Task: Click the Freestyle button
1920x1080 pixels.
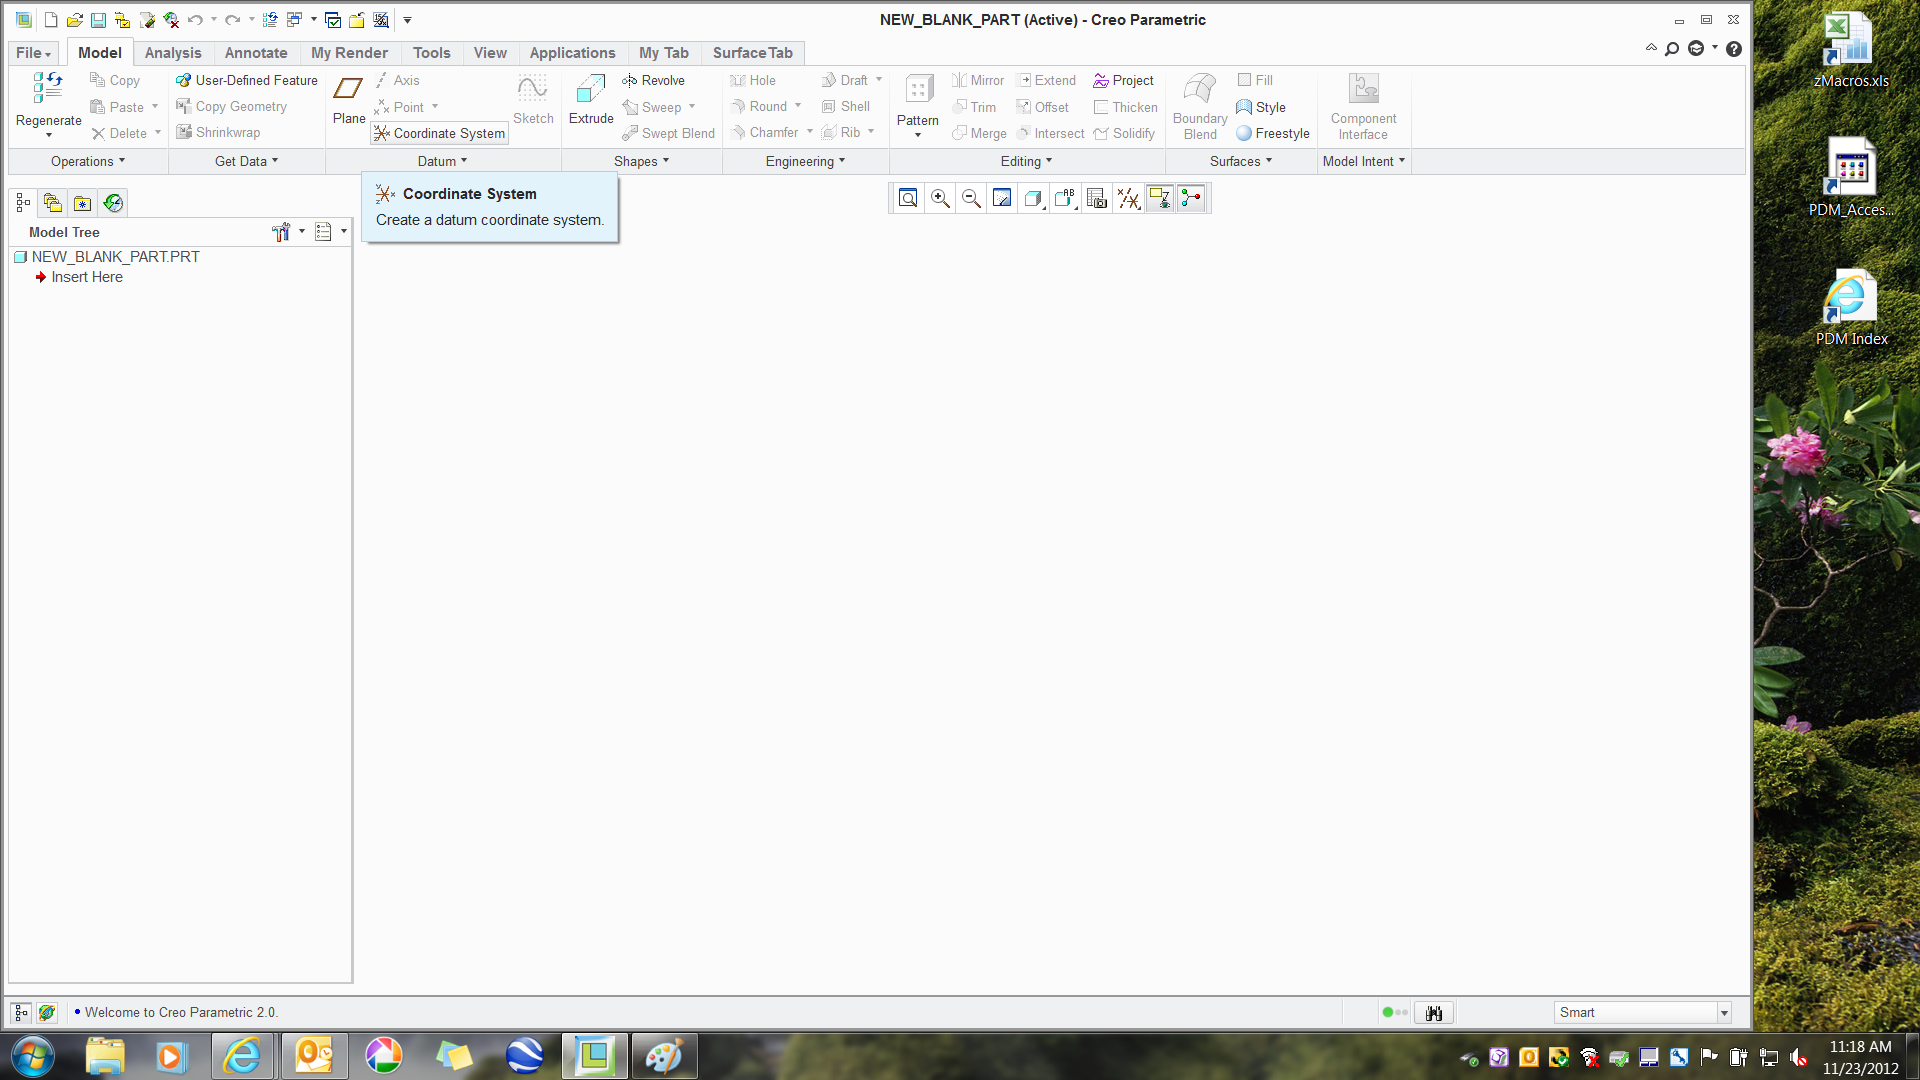Action: point(1273,133)
